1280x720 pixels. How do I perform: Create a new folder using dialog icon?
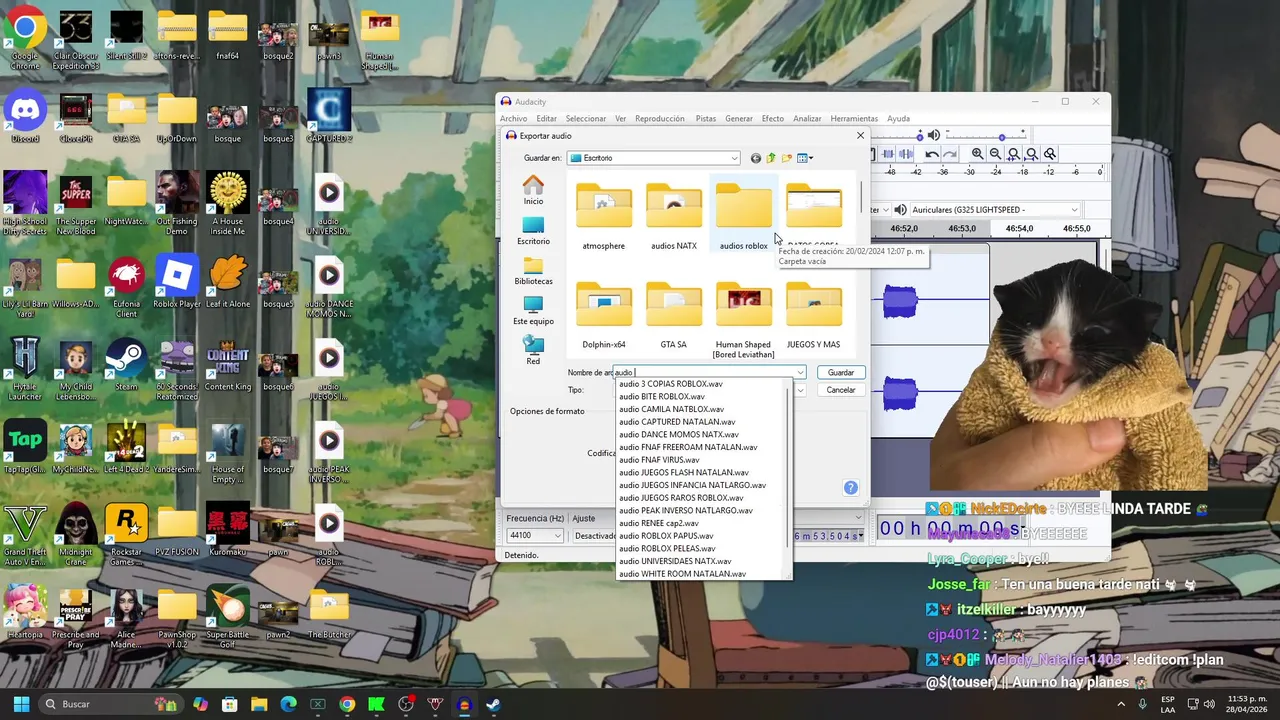[x=787, y=158]
